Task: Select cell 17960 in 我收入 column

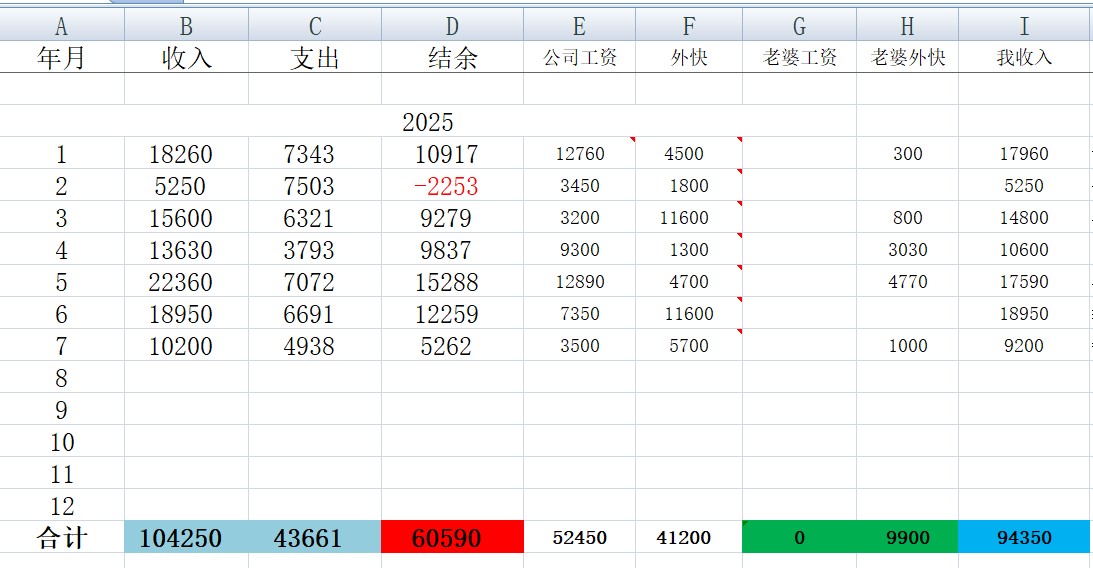Action: (1024, 153)
